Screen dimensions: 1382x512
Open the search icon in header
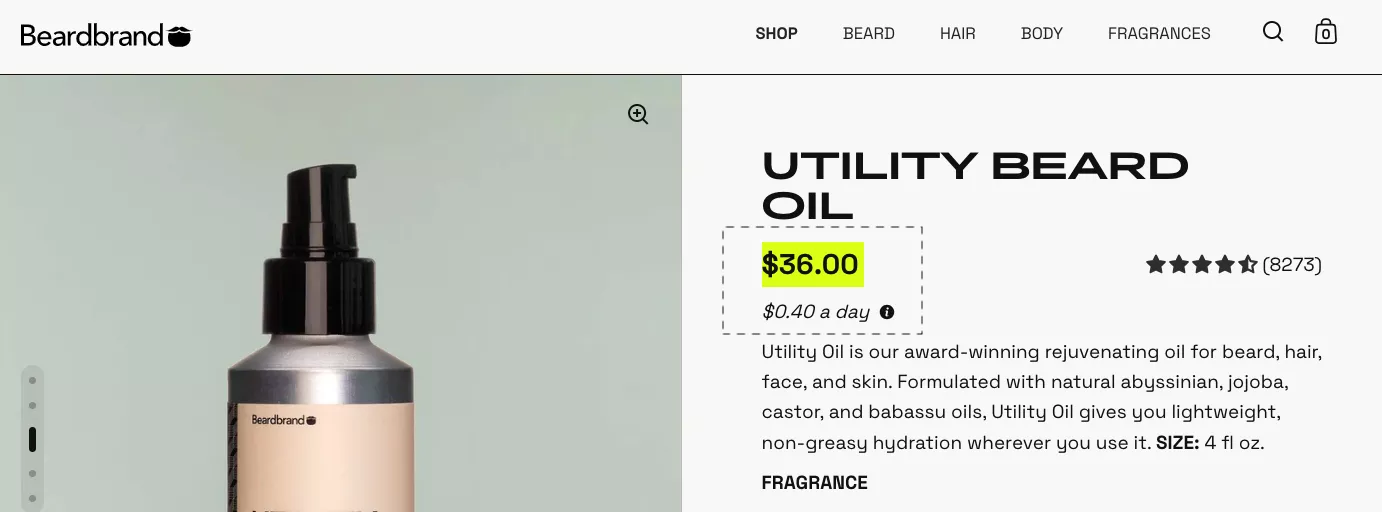tap(1272, 32)
